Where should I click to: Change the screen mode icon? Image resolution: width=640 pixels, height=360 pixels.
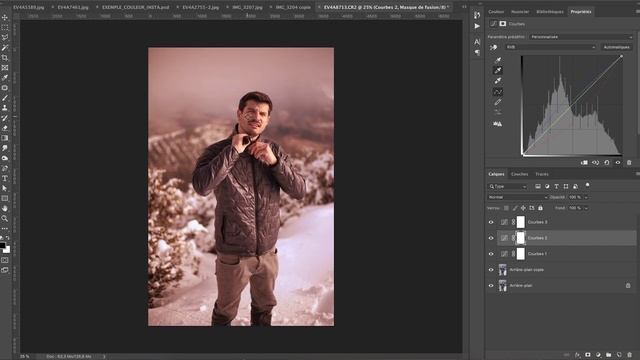pos(5,270)
